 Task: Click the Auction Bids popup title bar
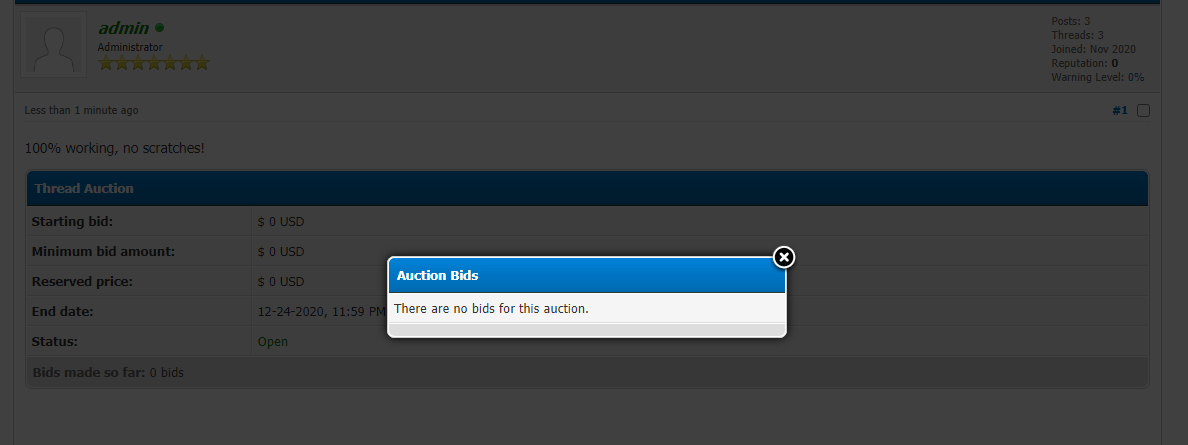pyautogui.click(x=586, y=275)
